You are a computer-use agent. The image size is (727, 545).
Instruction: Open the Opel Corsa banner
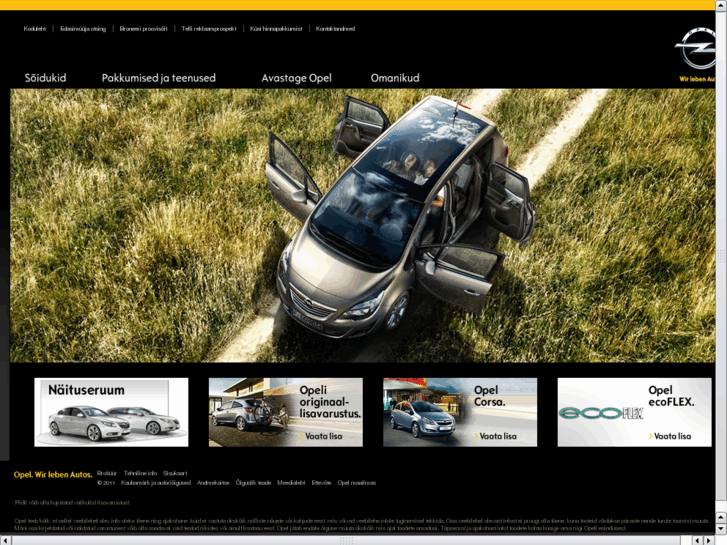tap(460, 412)
